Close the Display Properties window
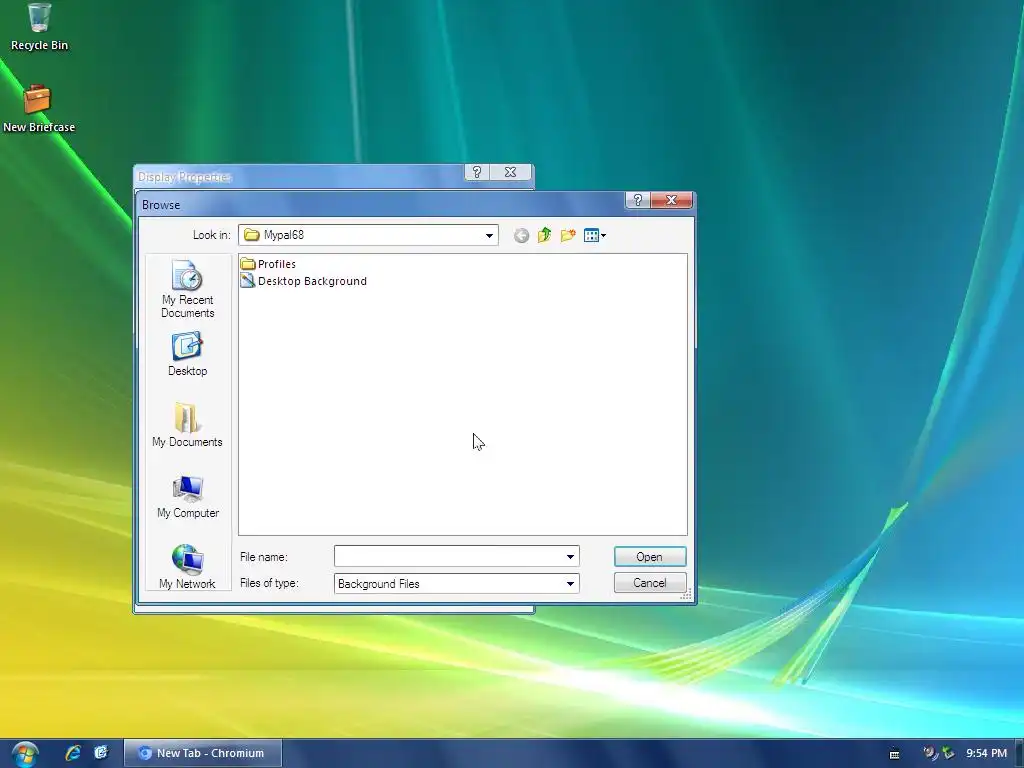 [x=511, y=172]
